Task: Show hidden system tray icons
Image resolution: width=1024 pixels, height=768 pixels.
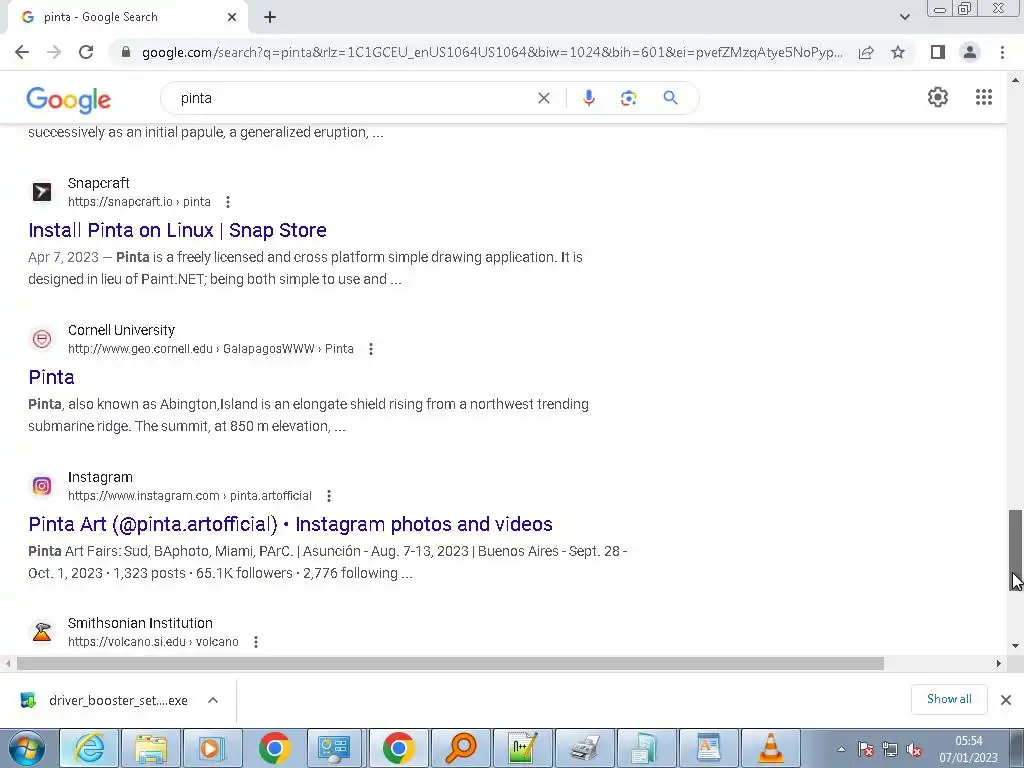Action: point(841,750)
